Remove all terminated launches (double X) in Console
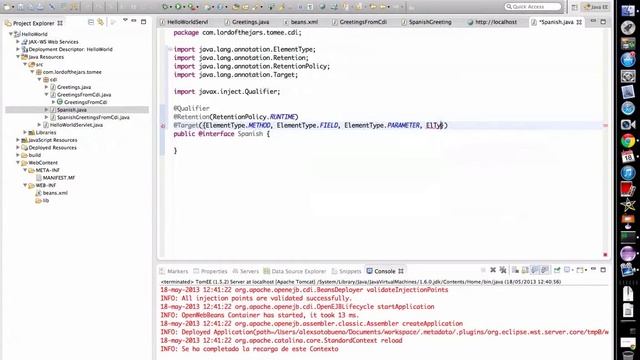Image resolution: width=640 pixels, height=360 pixels. point(503,270)
